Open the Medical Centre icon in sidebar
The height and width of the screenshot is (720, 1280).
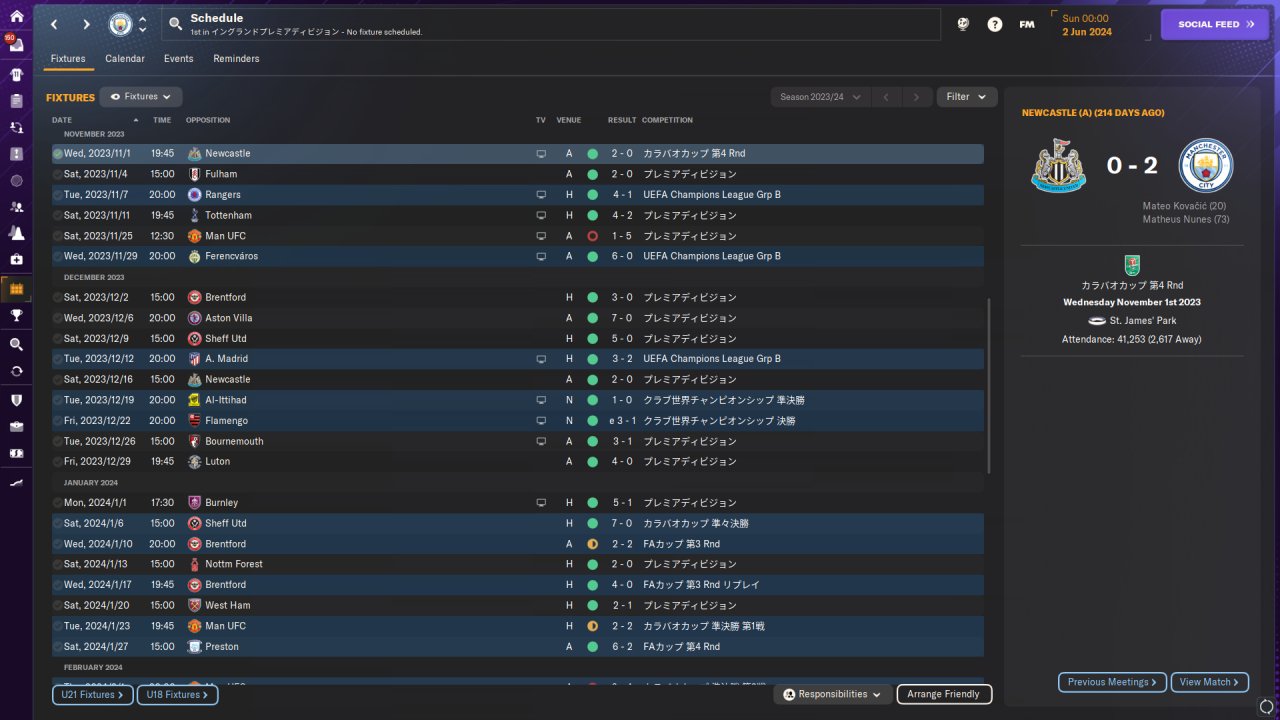click(x=16, y=259)
